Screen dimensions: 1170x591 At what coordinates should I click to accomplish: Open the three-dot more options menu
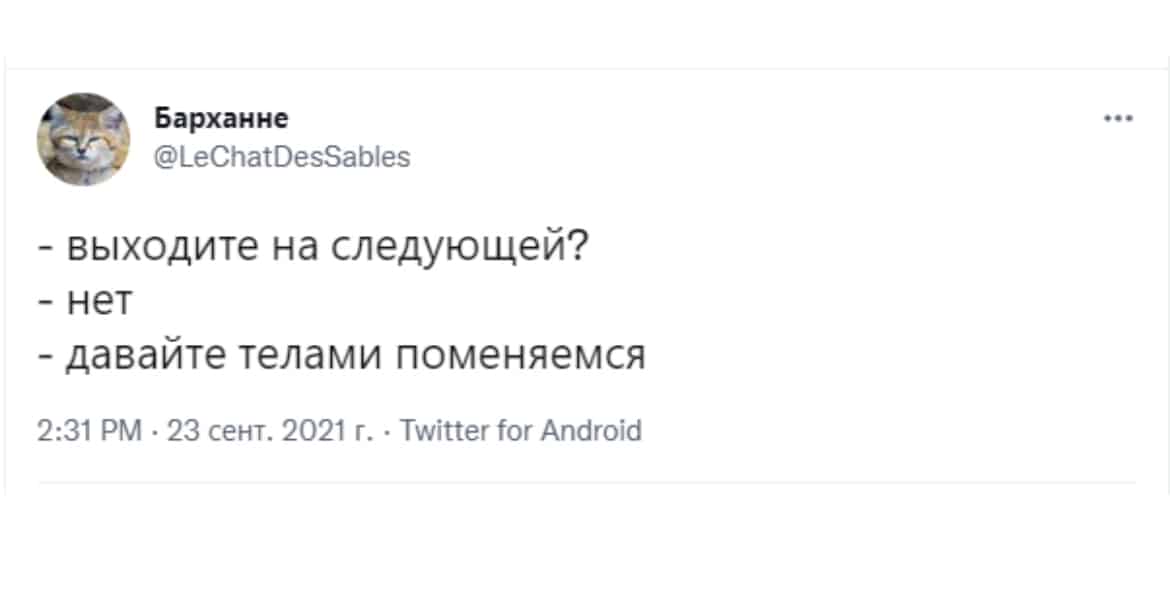[x=1119, y=118]
